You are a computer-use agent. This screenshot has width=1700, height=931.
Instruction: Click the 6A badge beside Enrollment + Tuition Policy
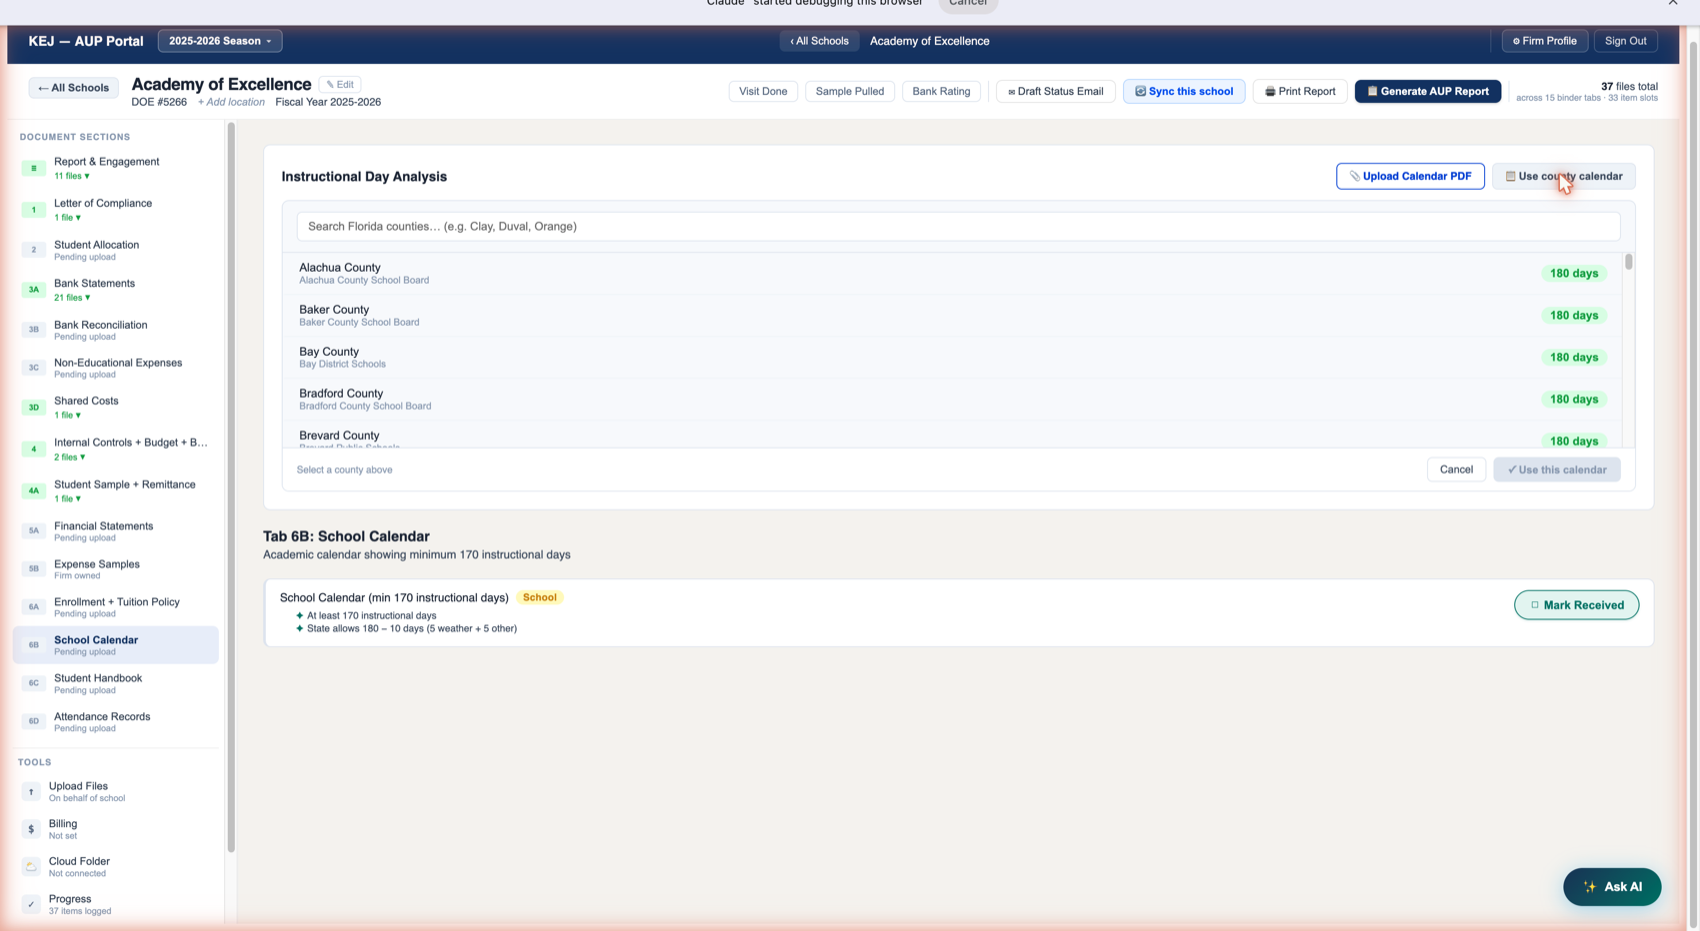(x=33, y=607)
